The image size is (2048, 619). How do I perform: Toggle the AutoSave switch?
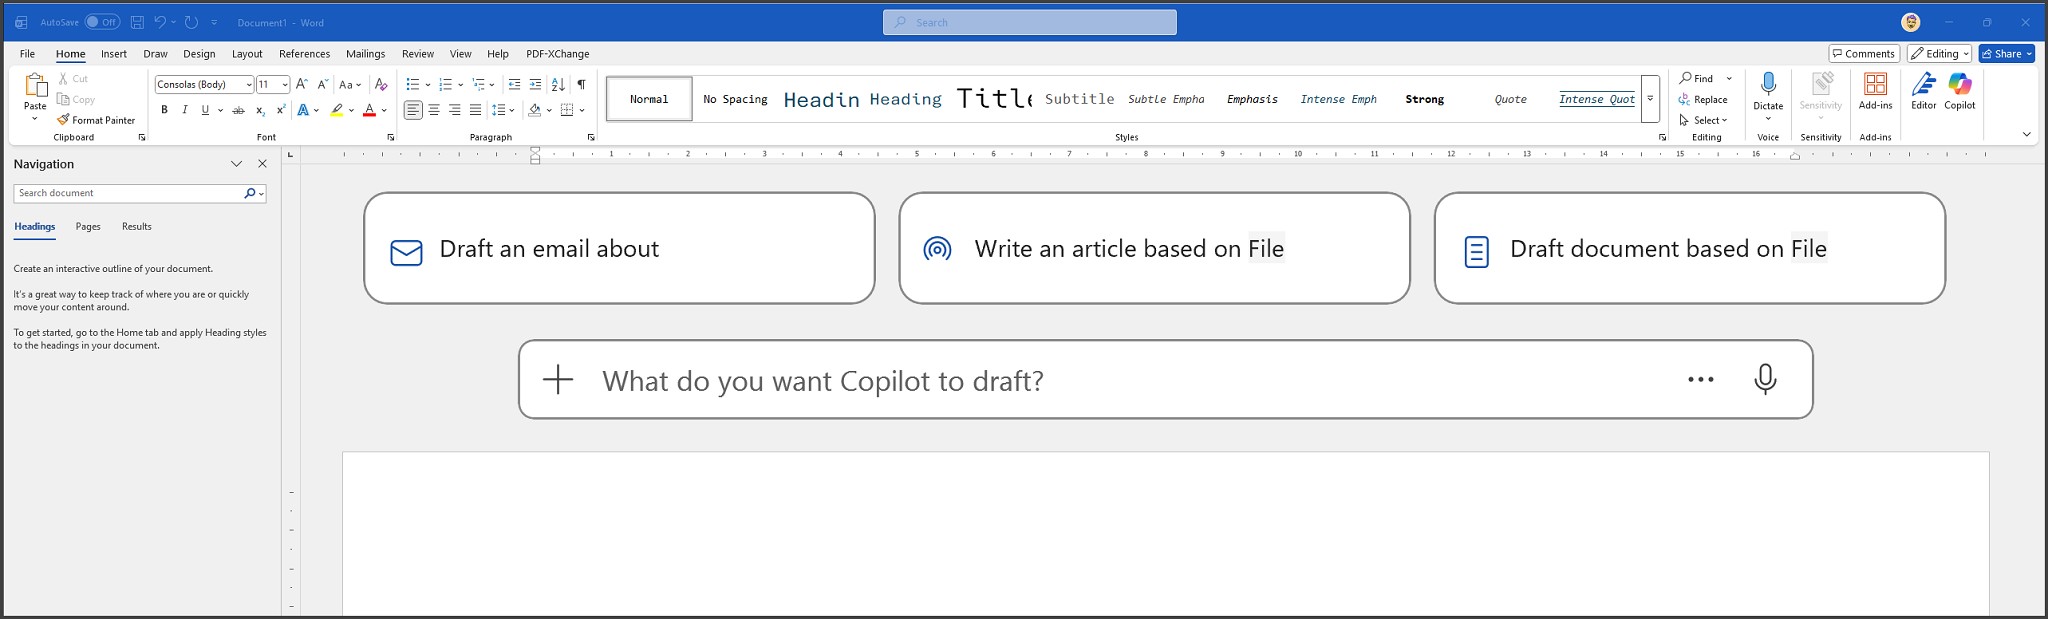tap(102, 22)
